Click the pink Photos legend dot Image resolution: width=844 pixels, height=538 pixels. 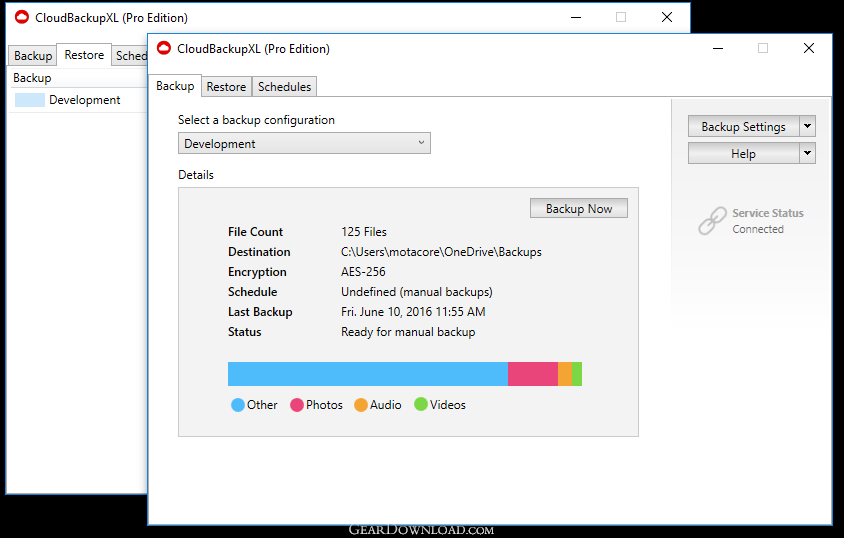(x=297, y=405)
